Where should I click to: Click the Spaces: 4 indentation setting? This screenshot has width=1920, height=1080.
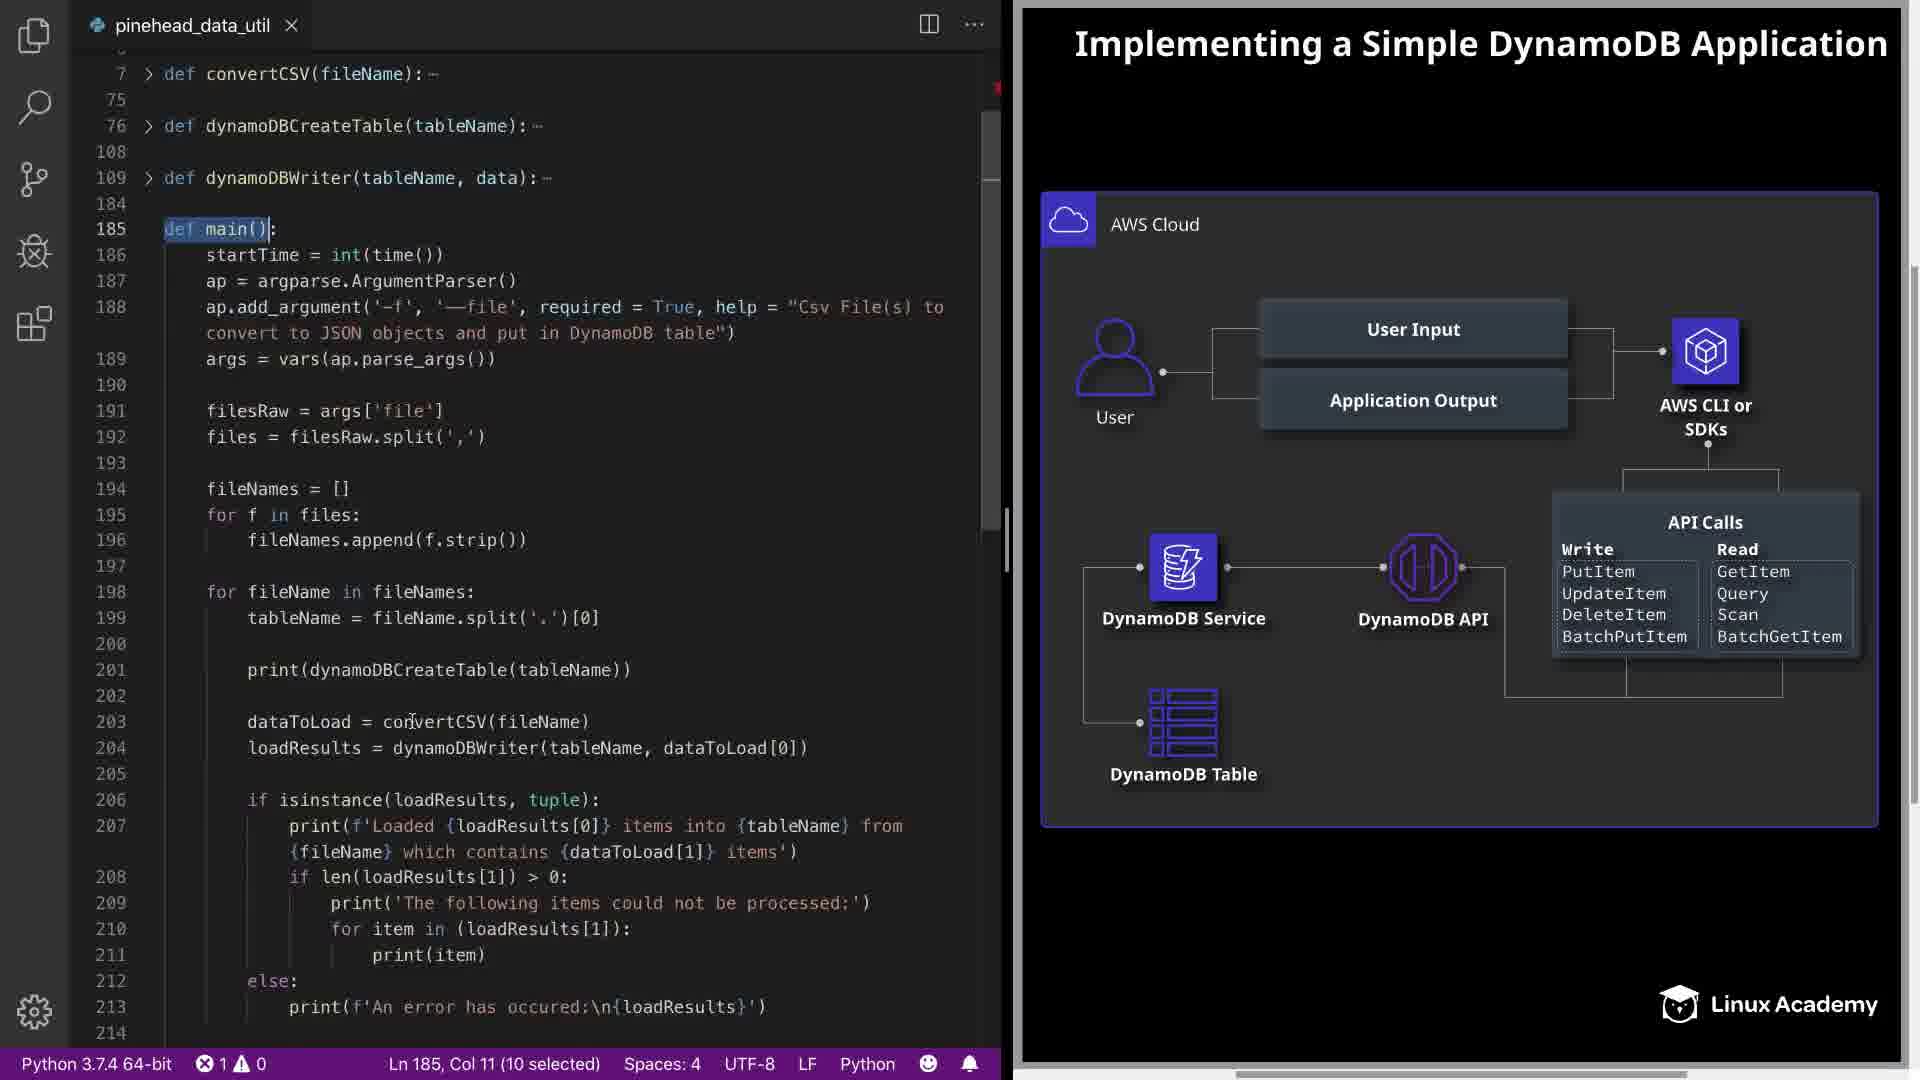[x=661, y=1063]
